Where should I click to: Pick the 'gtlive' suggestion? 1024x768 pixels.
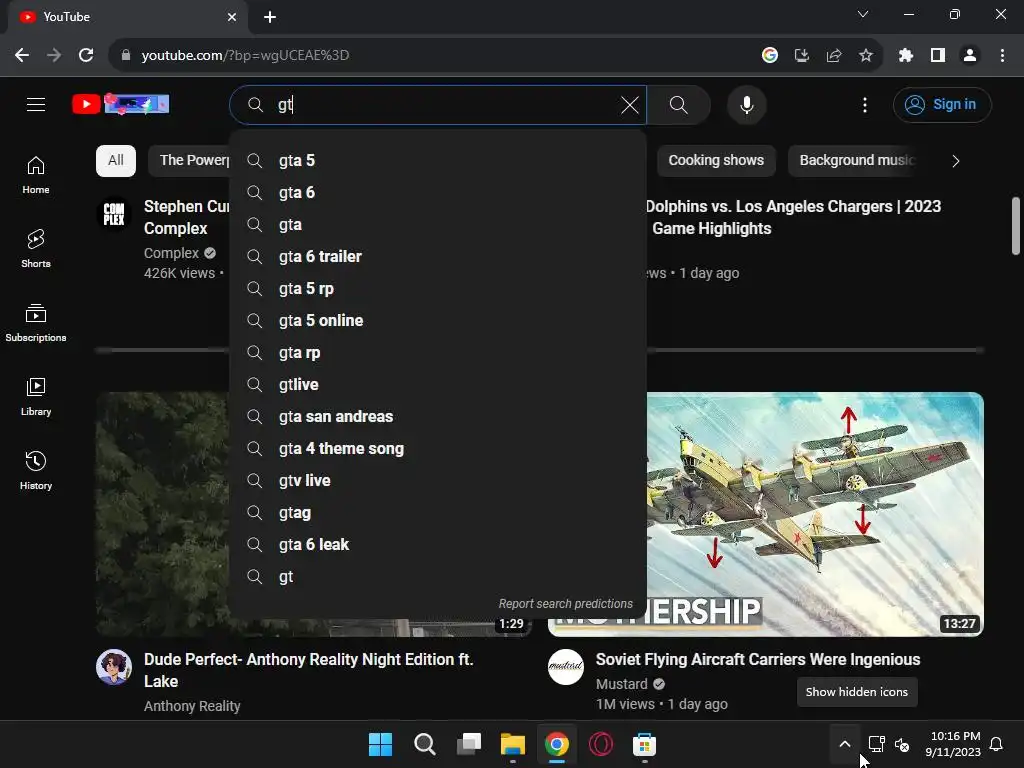pos(438,385)
